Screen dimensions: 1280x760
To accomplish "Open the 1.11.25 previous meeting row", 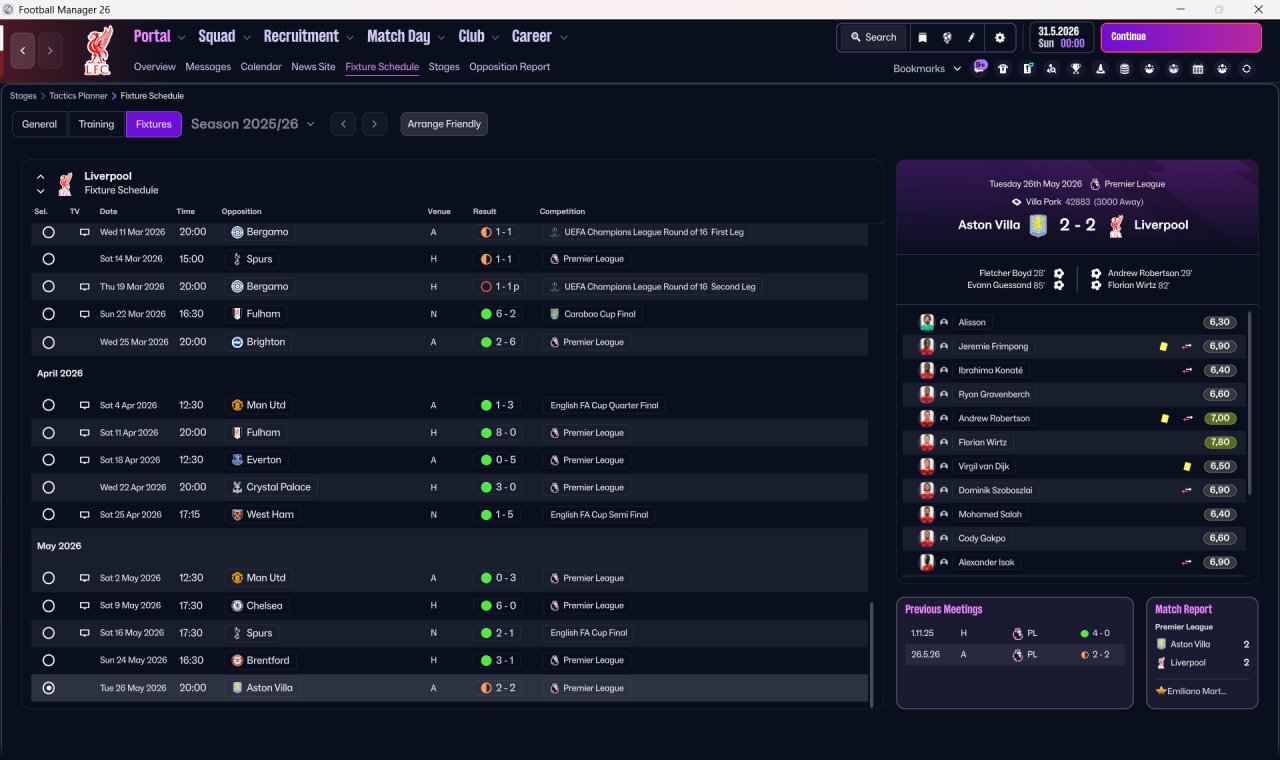I will point(1014,633).
